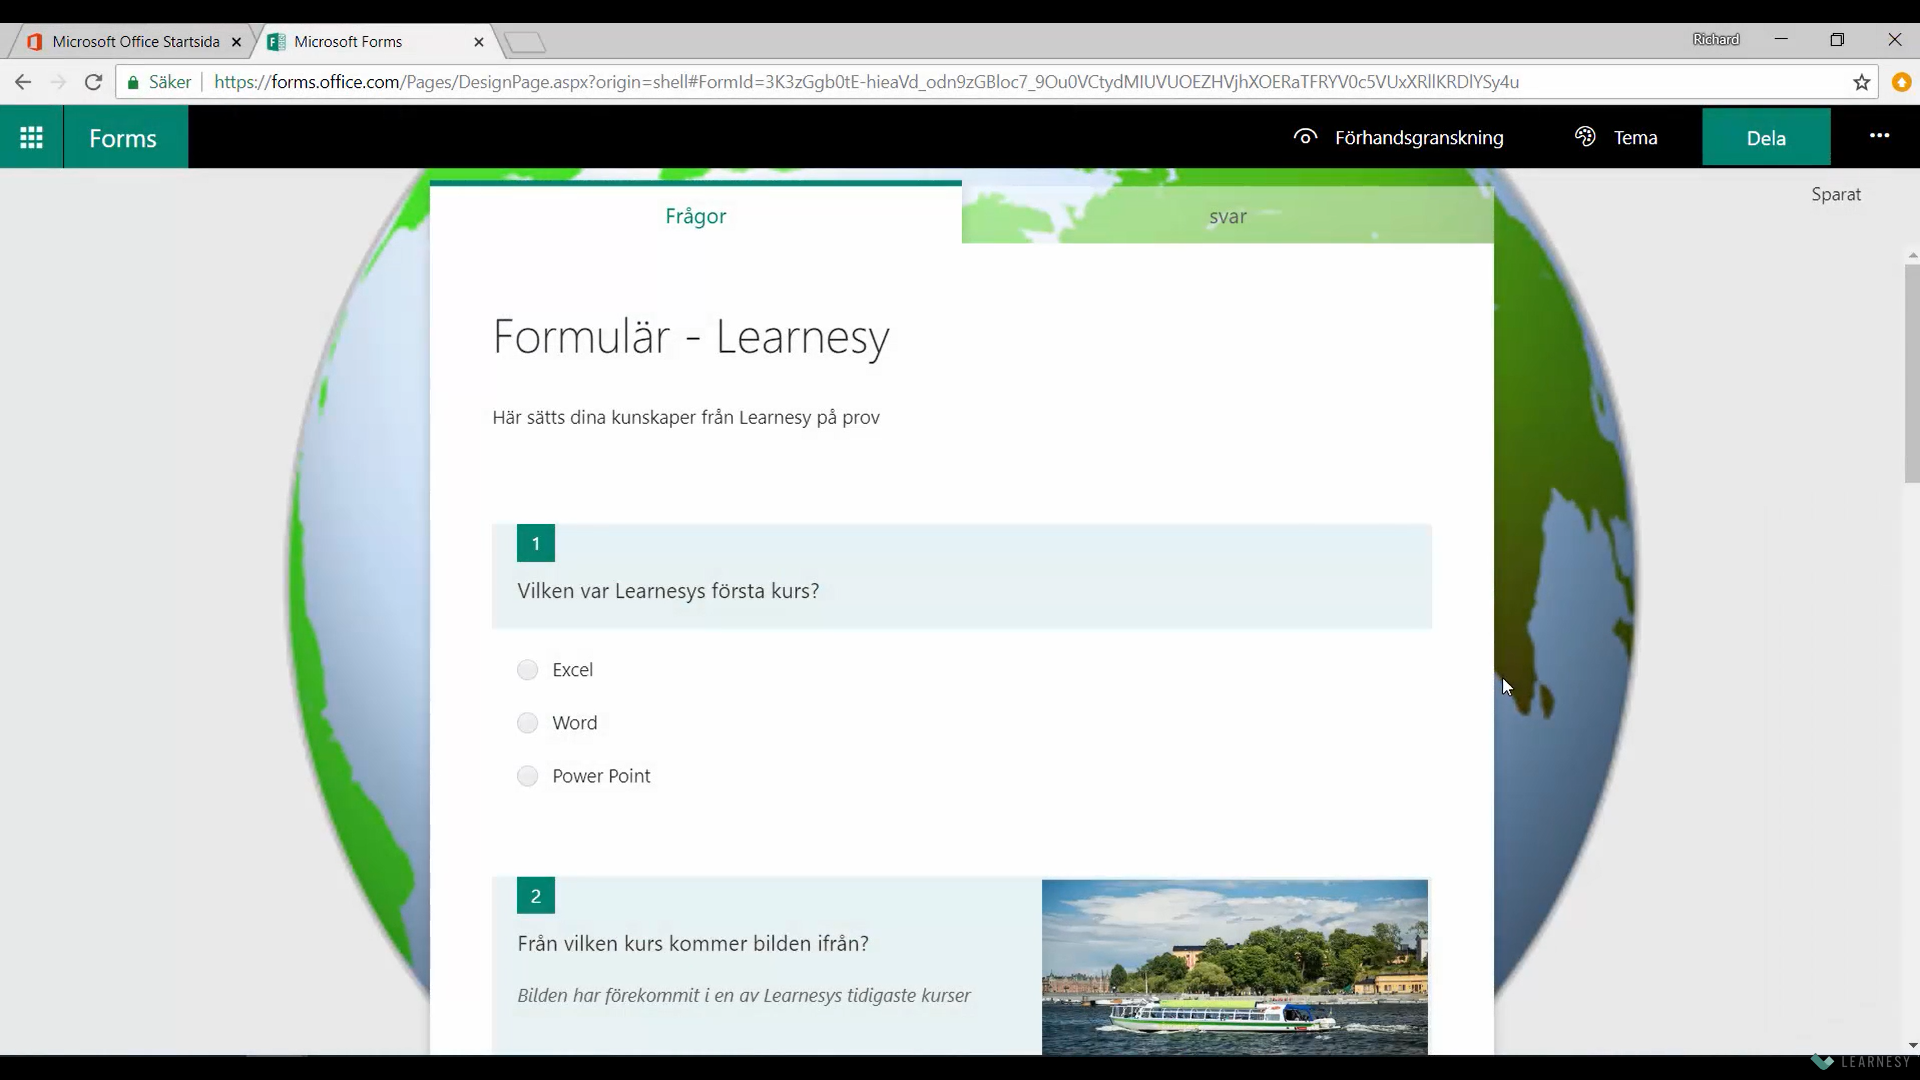Image resolution: width=1920 pixels, height=1080 pixels.
Task: Click the browser reload icon
Action: pos(93,82)
